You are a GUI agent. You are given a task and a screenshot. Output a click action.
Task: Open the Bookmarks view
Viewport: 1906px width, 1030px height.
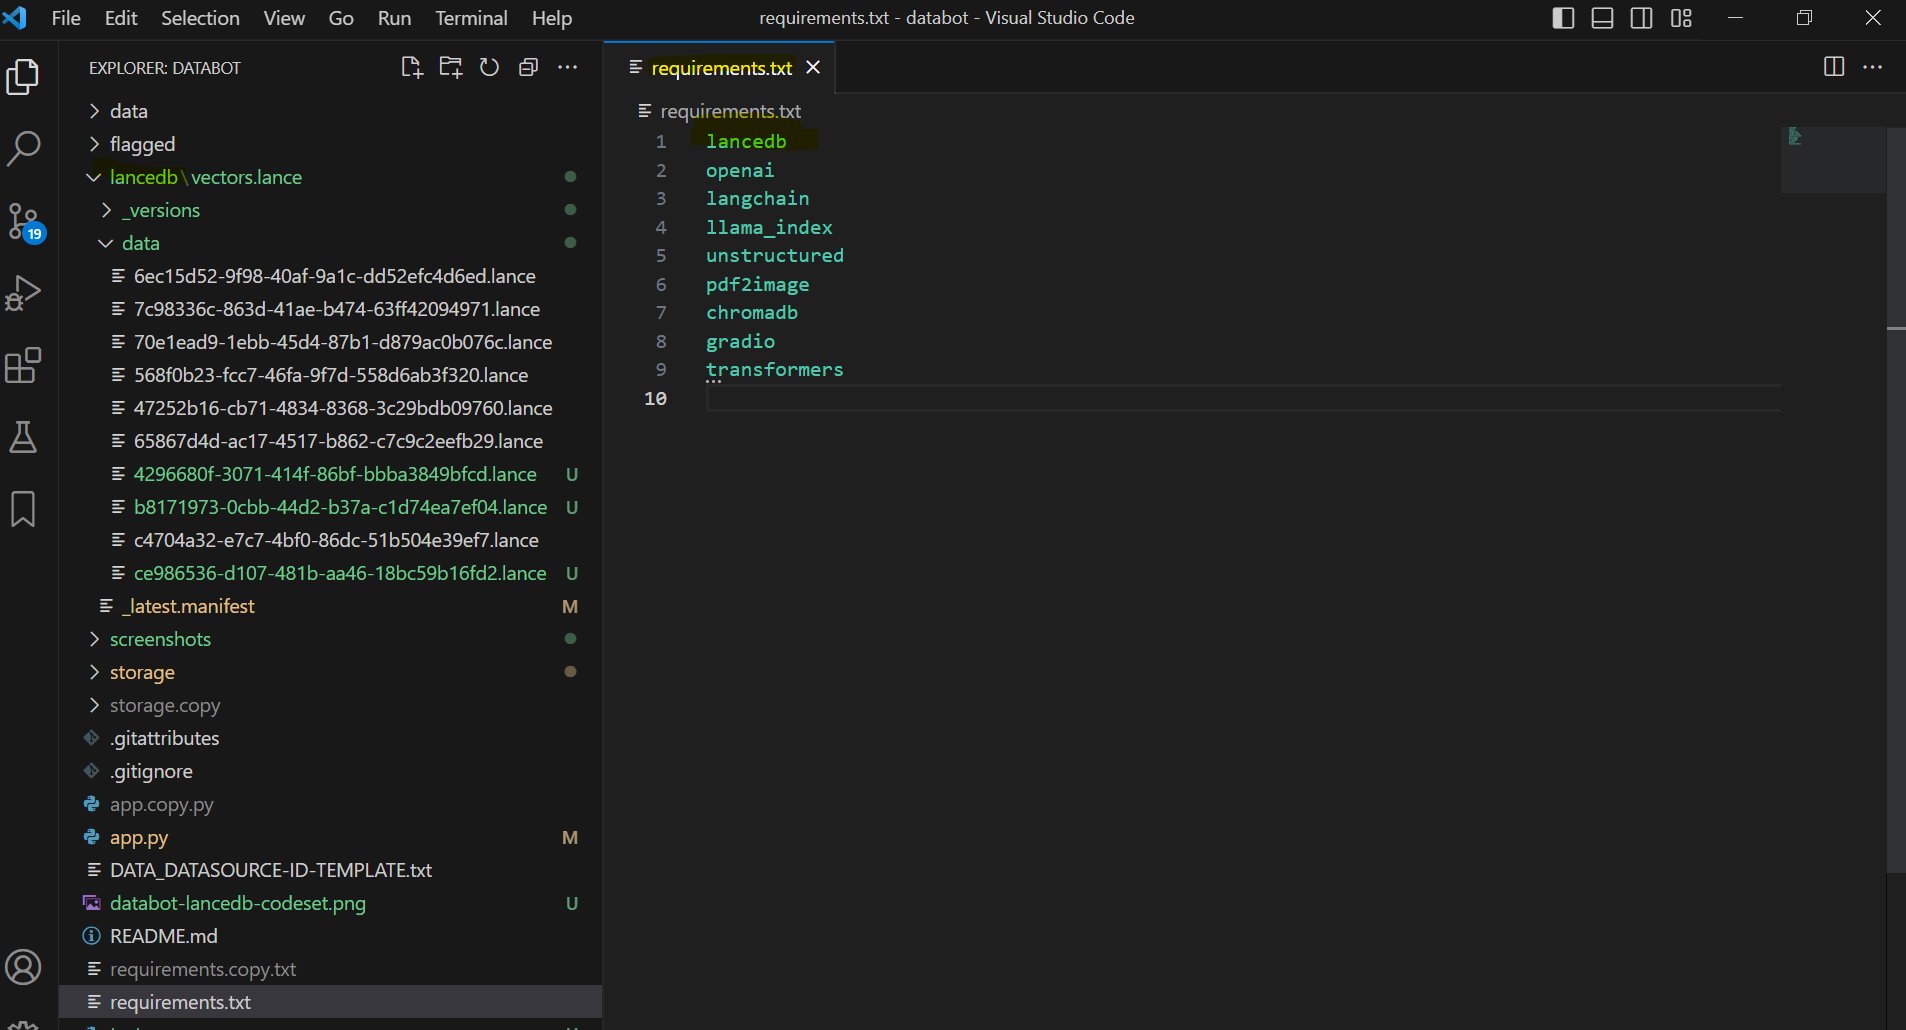(x=23, y=509)
